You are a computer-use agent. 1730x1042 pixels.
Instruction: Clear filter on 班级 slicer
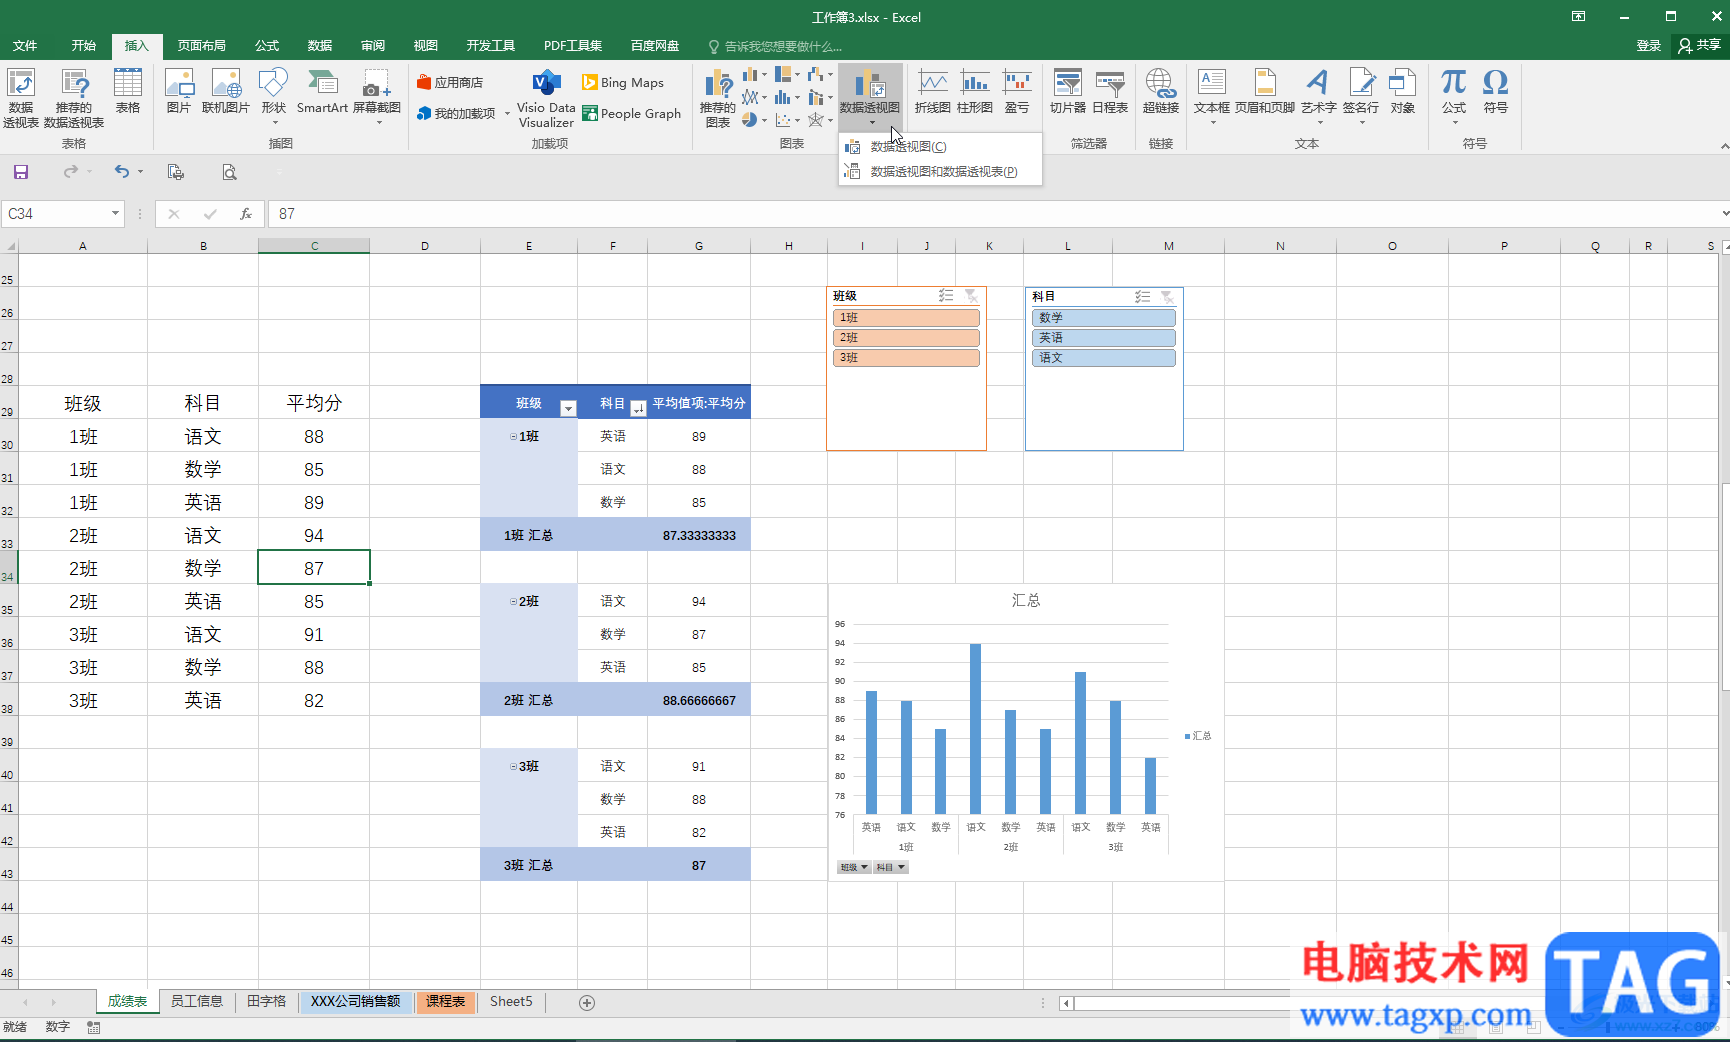pos(971,296)
